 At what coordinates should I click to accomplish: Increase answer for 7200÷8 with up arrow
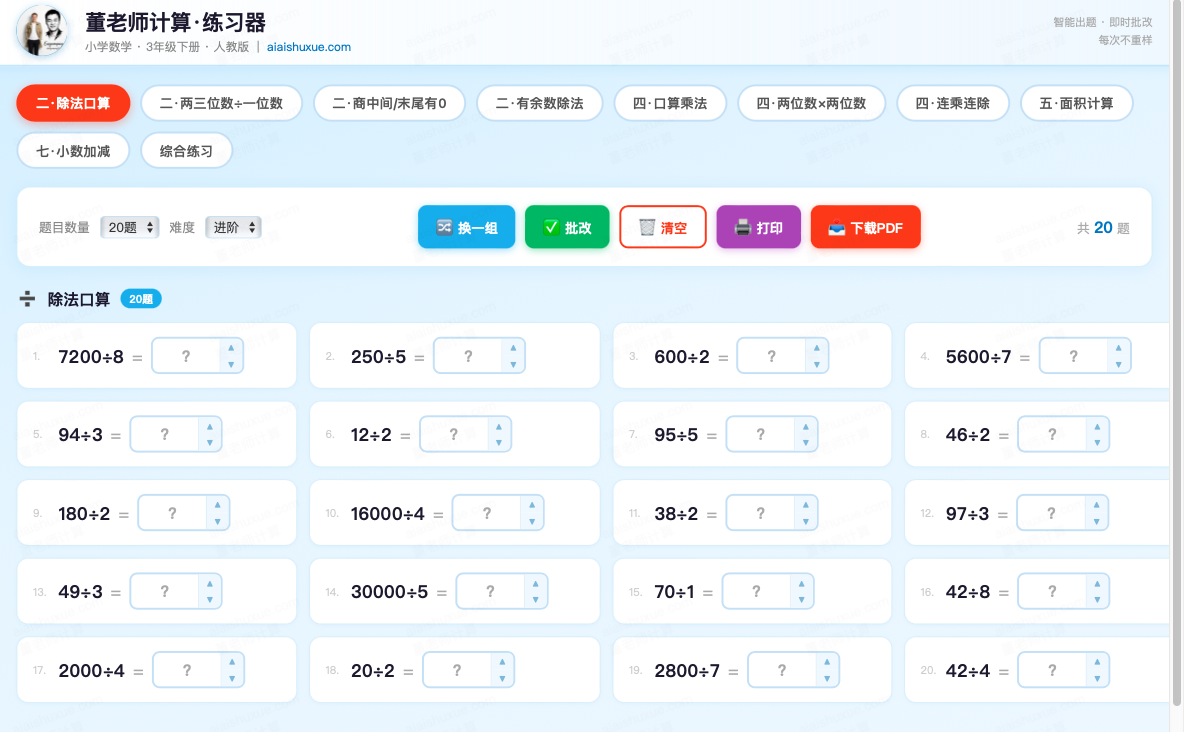point(231,348)
